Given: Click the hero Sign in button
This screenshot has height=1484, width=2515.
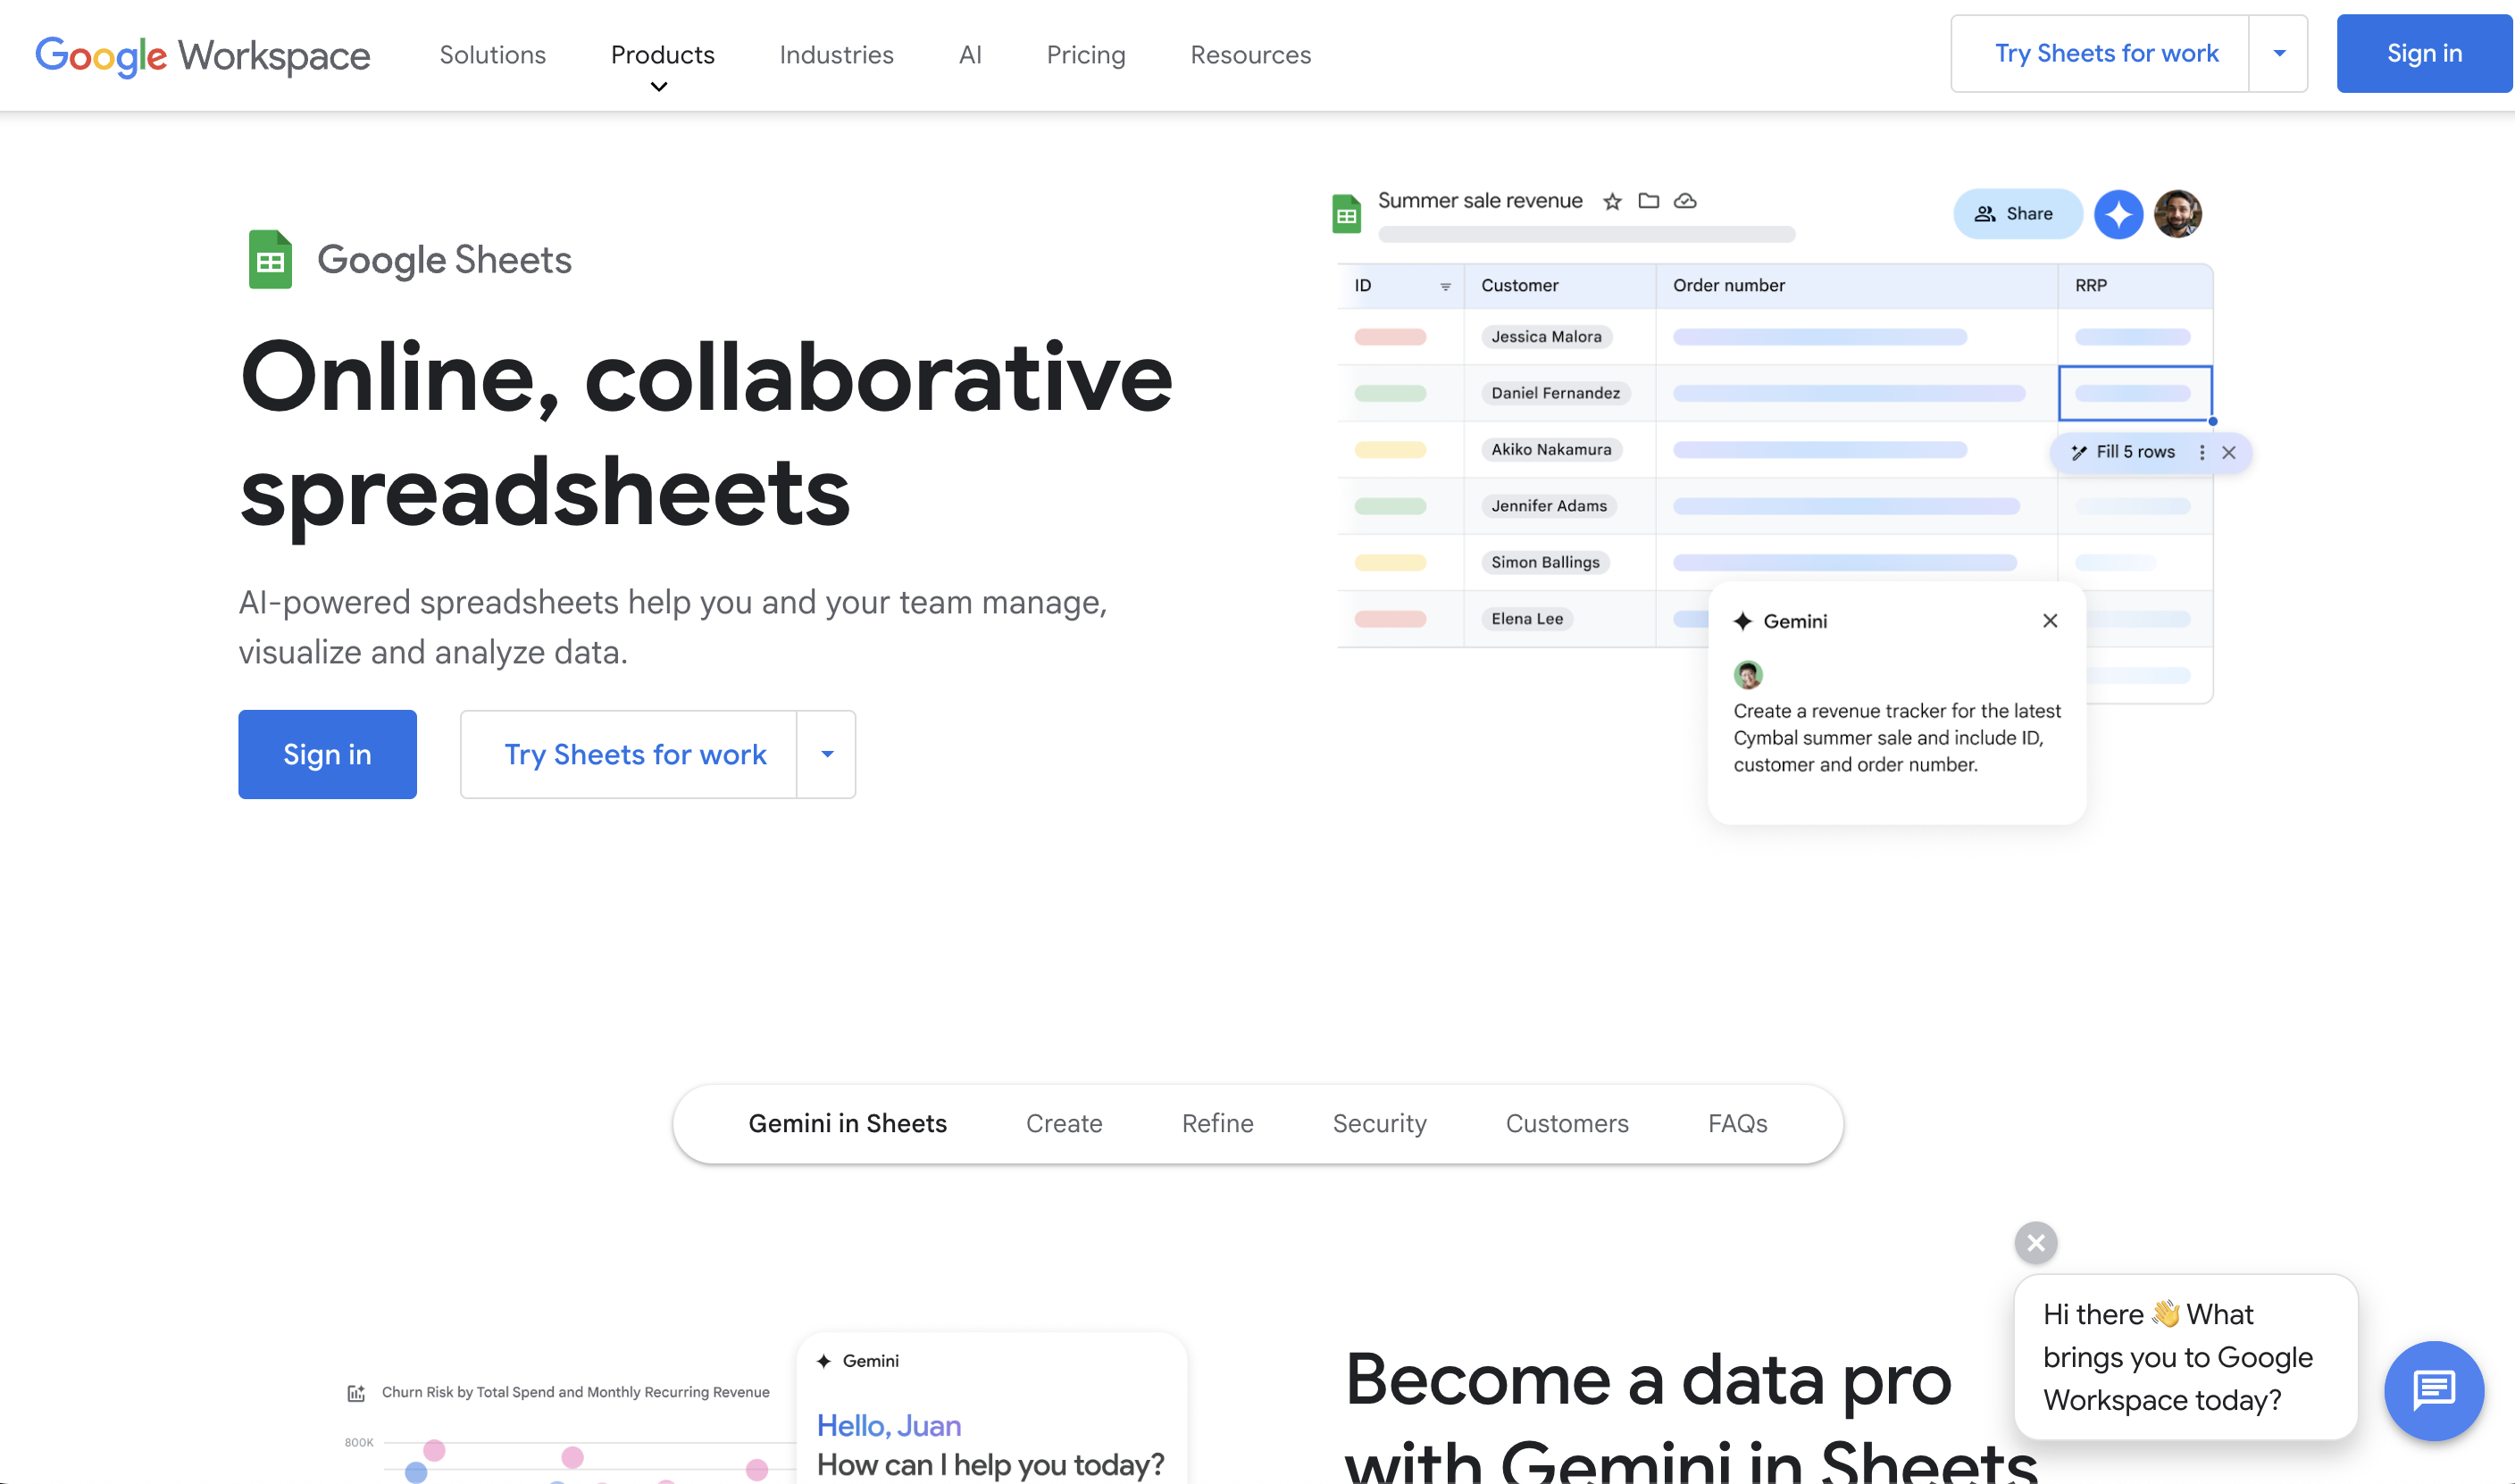Looking at the screenshot, I should tap(327, 754).
